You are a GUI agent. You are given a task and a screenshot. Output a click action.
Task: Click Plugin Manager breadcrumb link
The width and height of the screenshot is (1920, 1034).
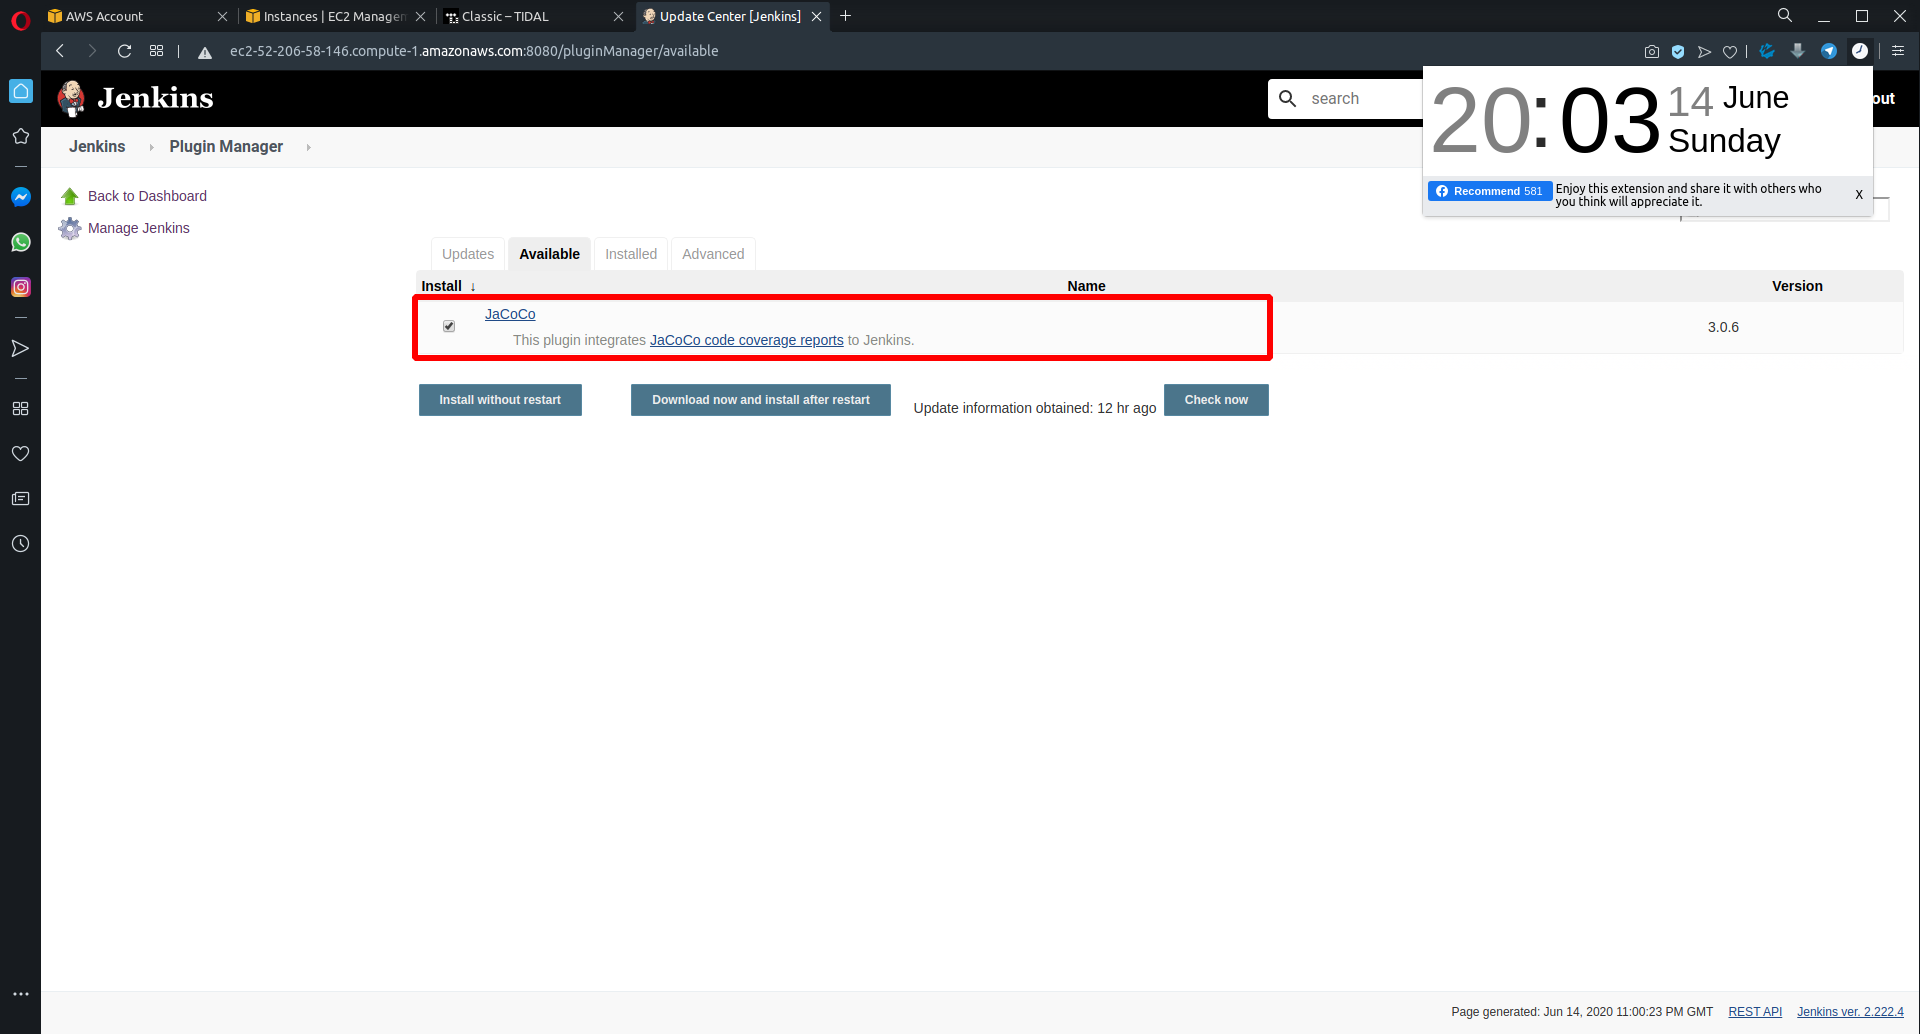pos(226,146)
